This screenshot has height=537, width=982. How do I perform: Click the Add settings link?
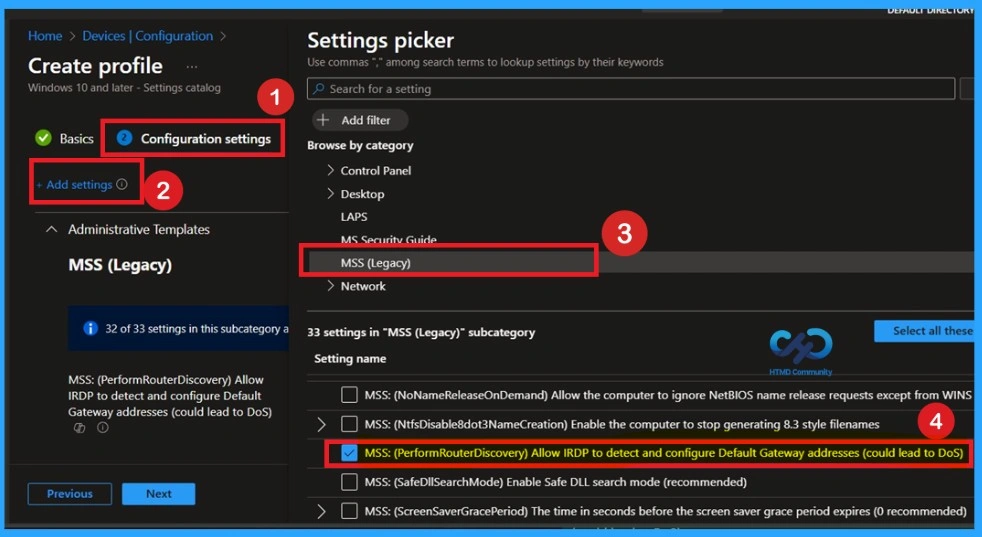75,184
